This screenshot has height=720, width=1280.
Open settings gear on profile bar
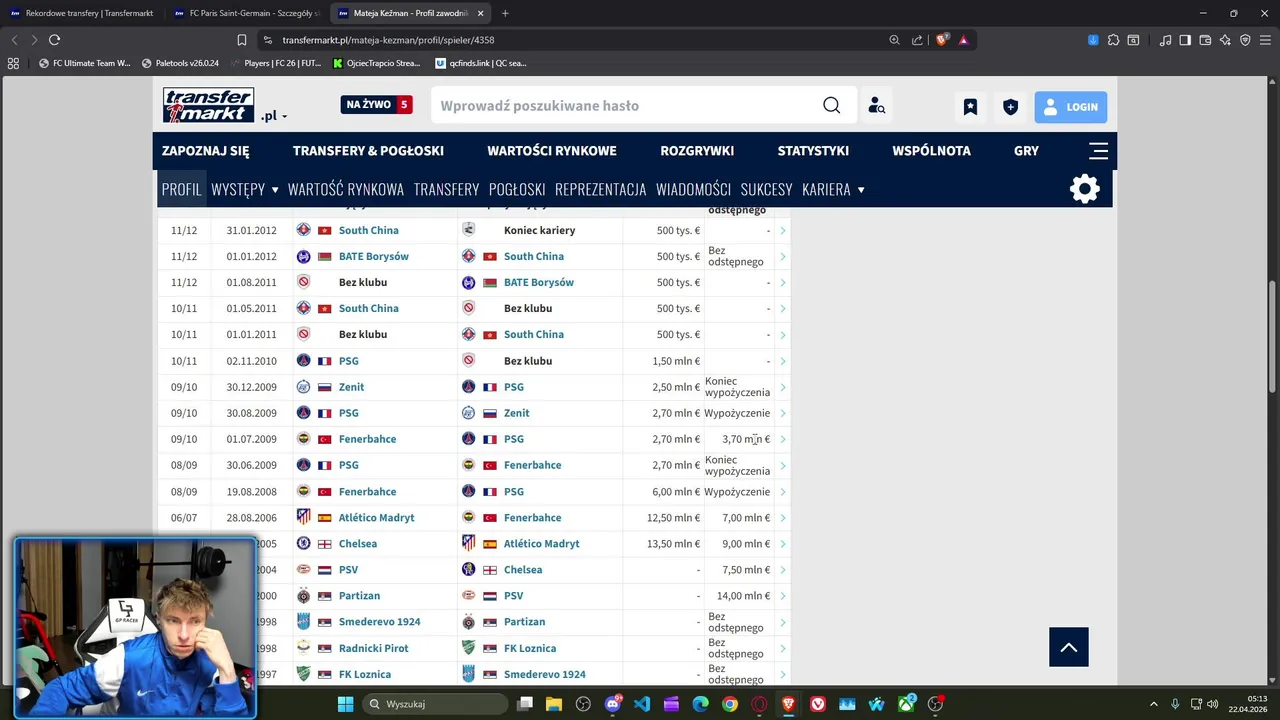pyautogui.click(x=1085, y=189)
